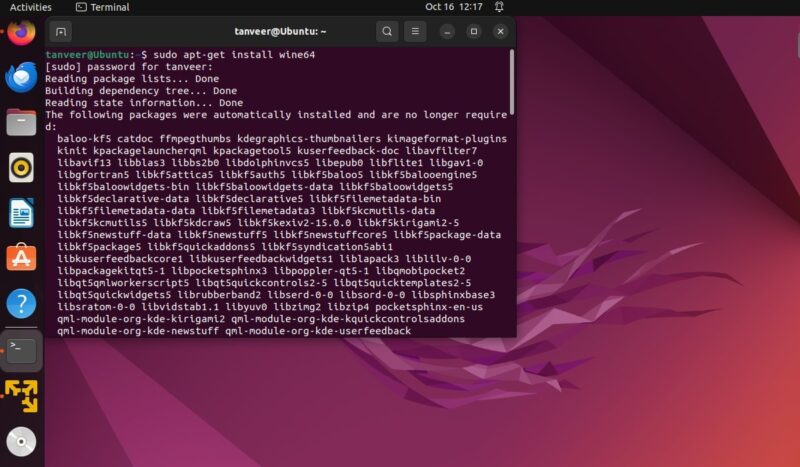800x467 pixels.
Task: Click 'Reading package lists... Done' line
Action: [132, 79]
